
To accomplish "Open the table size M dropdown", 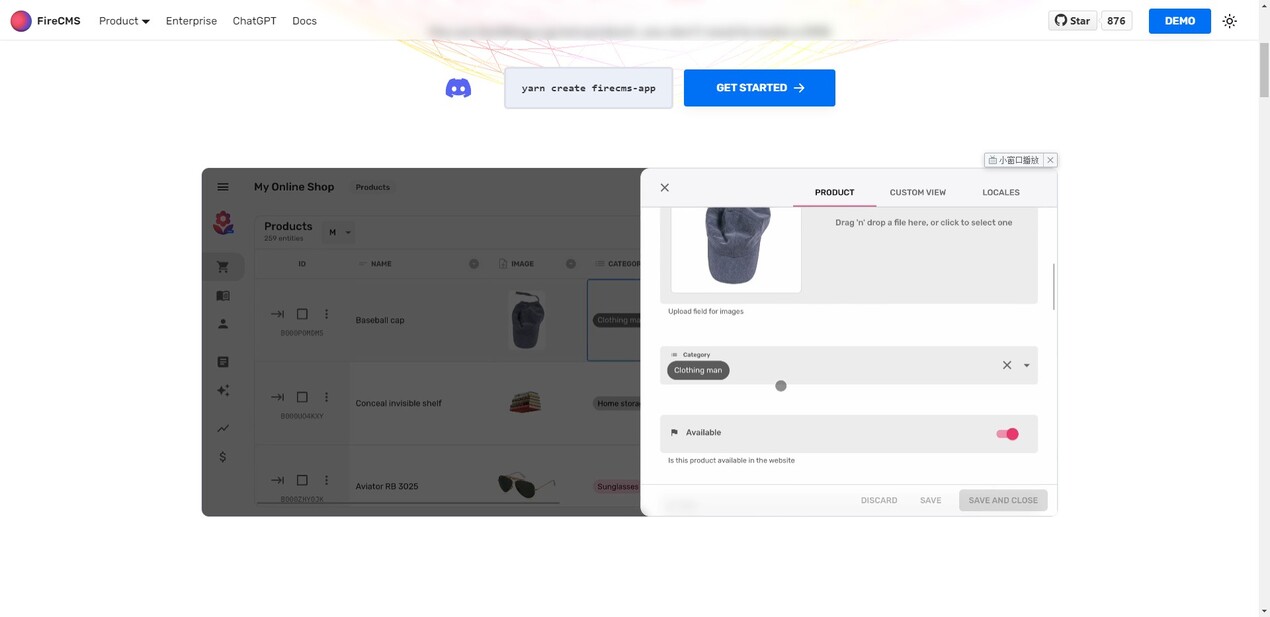I will point(340,233).
